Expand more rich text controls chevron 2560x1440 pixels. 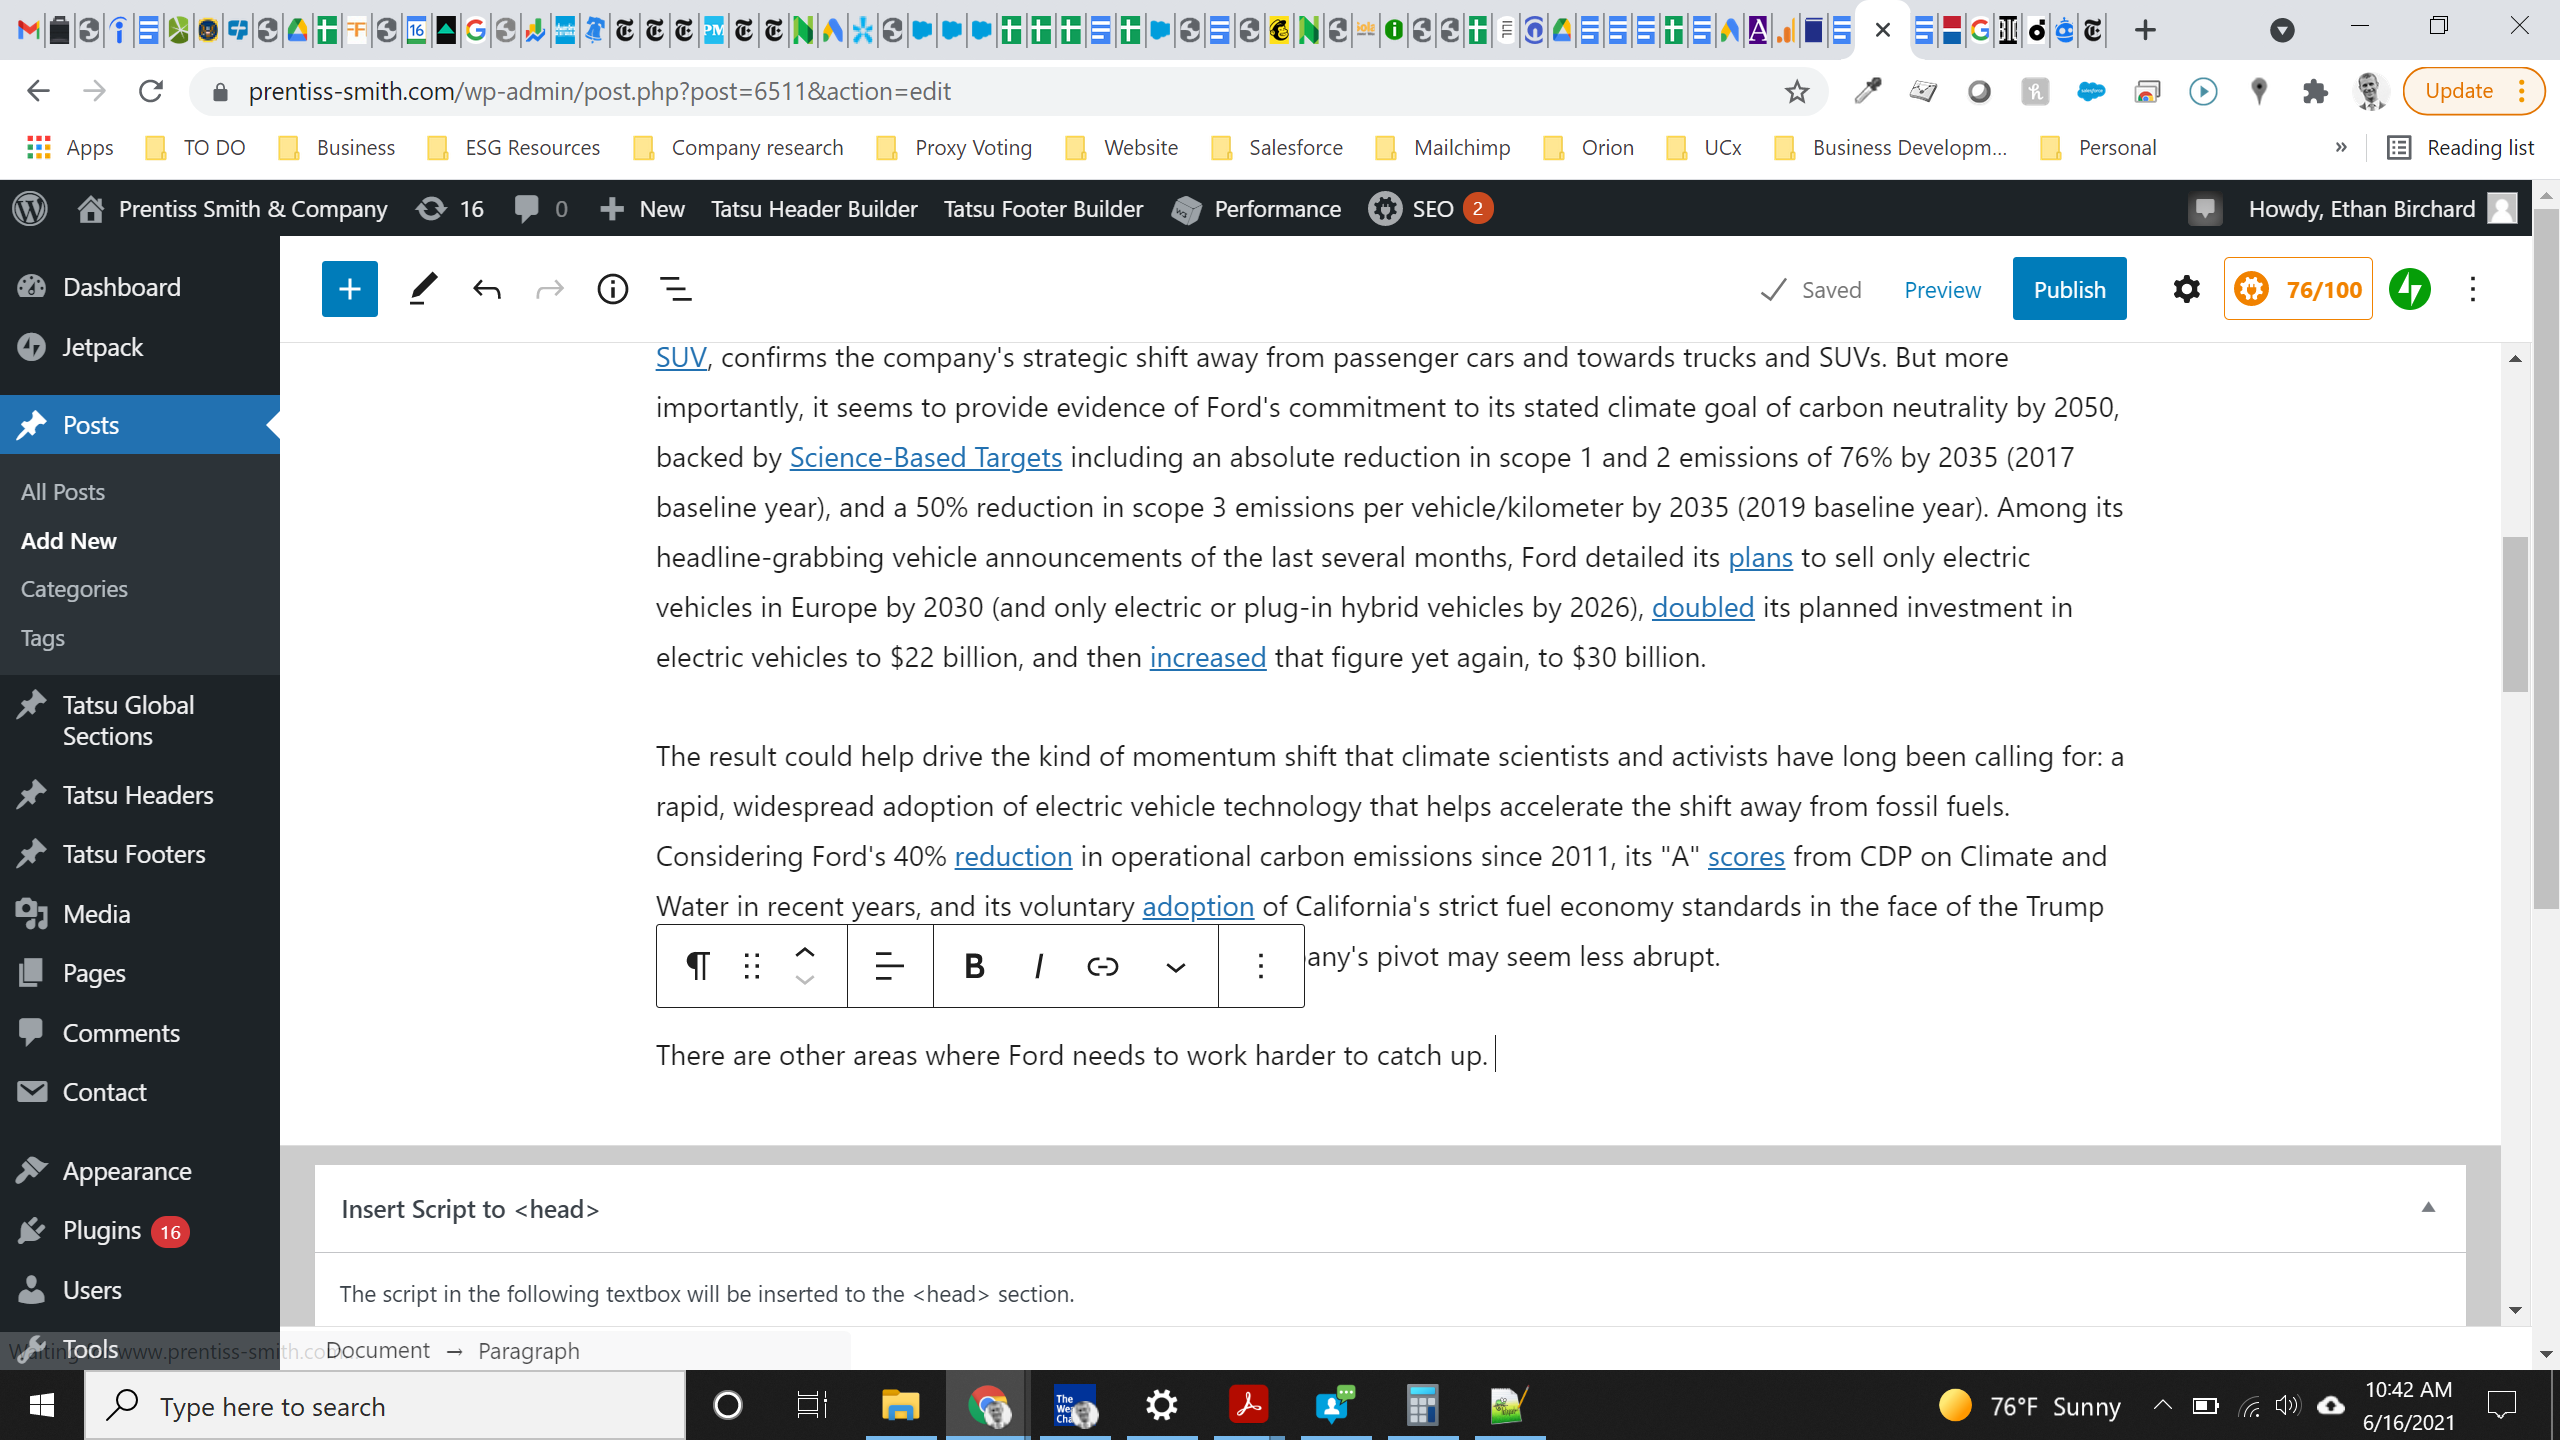pyautogui.click(x=1176, y=967)
